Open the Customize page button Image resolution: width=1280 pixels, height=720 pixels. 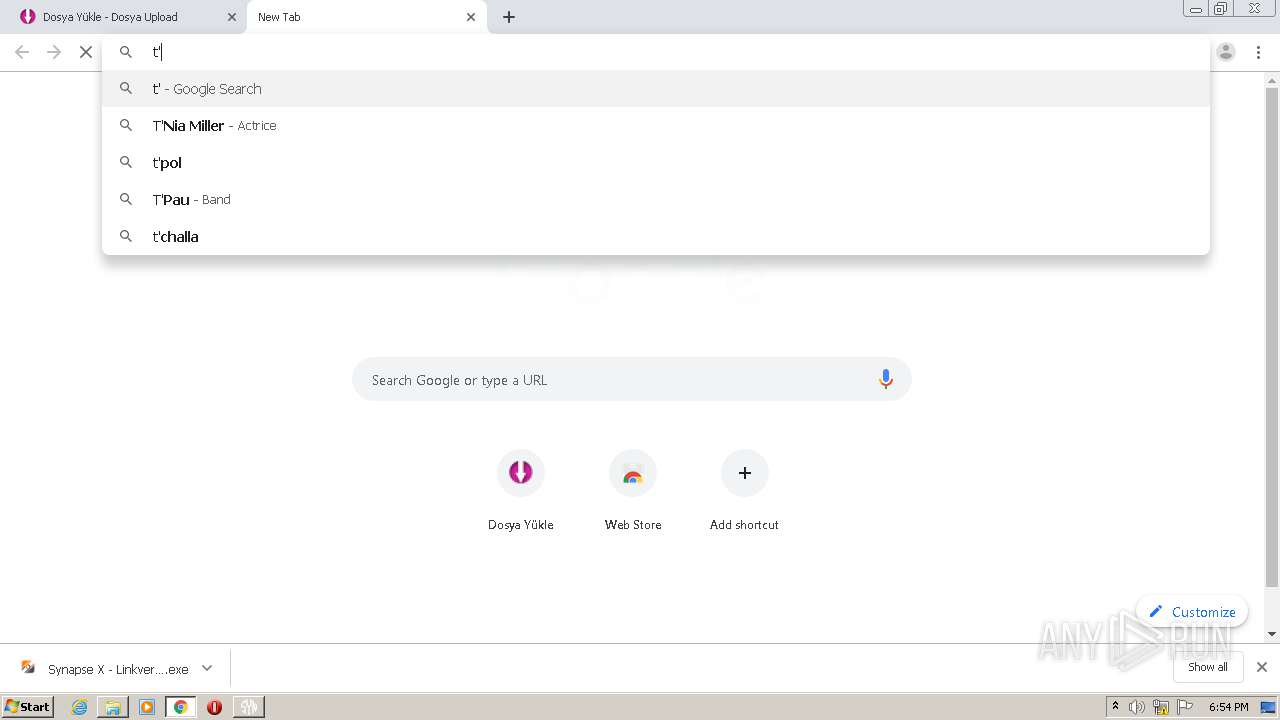pyautogui.click(x=1192, y=612)
